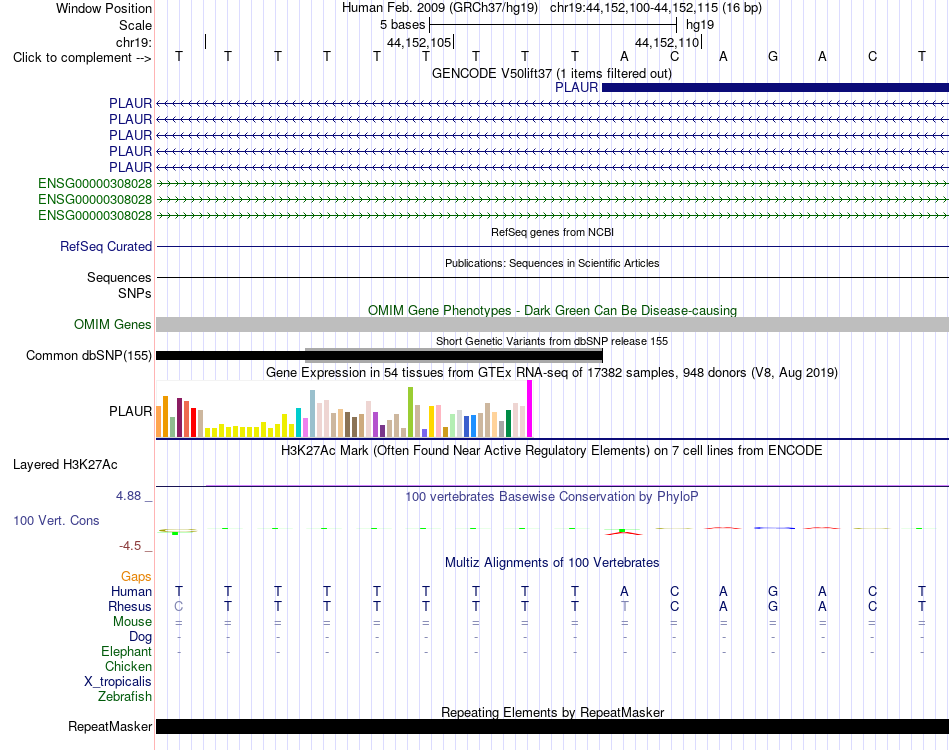The width and height of the screenshot is (950, 750).
Task: Click the dark blue PLAUR exon block
Action: pos(776,88)
